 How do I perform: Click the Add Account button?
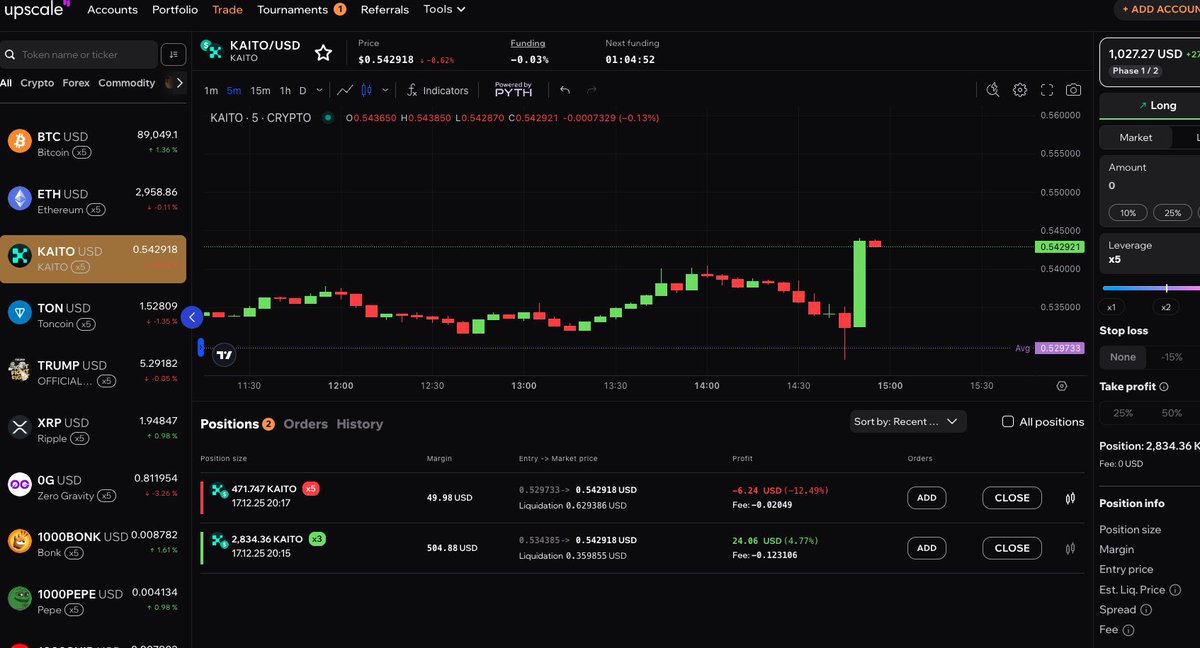pos(1158,9)
